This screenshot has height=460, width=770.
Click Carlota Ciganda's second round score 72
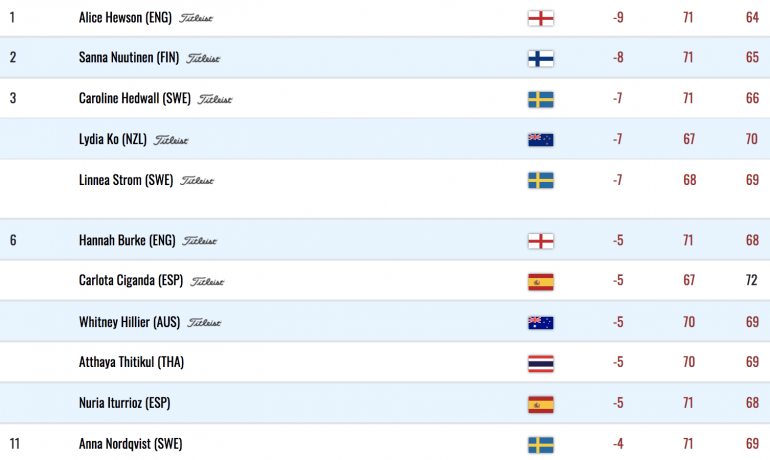point(751,280)
